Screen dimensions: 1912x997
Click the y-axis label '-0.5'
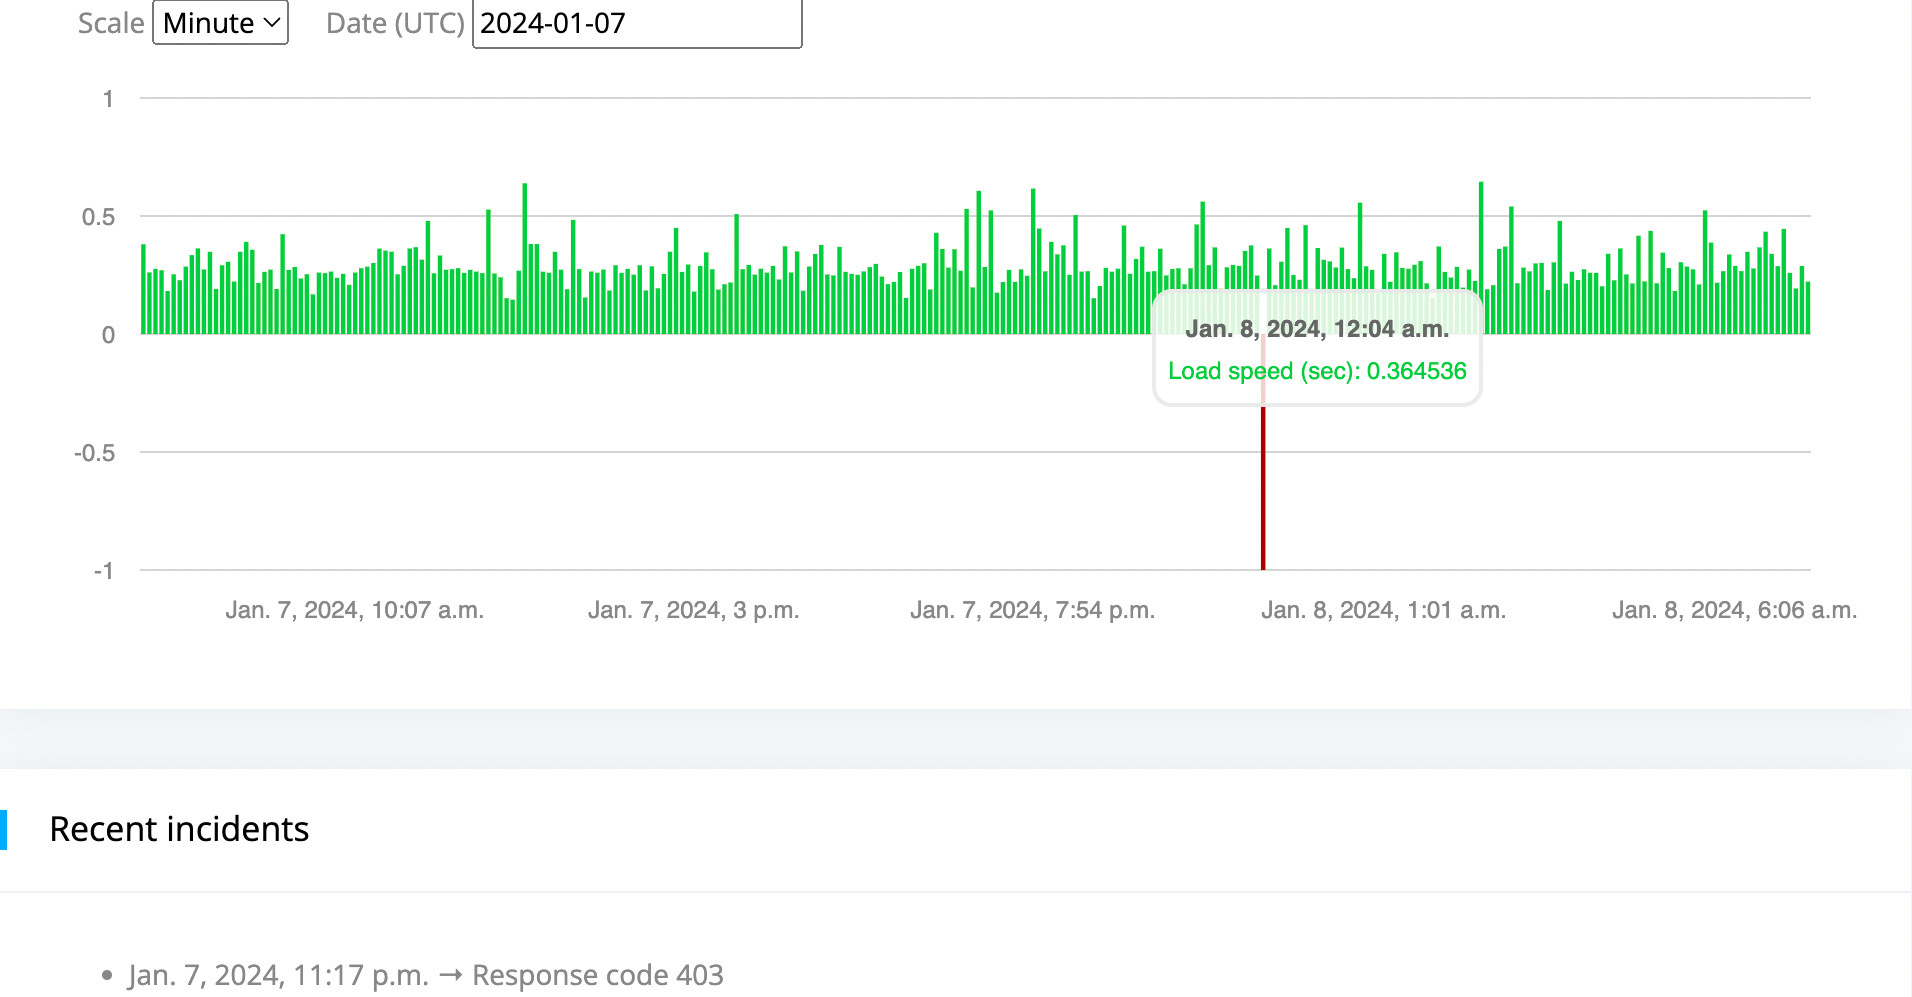pos(95,453)
